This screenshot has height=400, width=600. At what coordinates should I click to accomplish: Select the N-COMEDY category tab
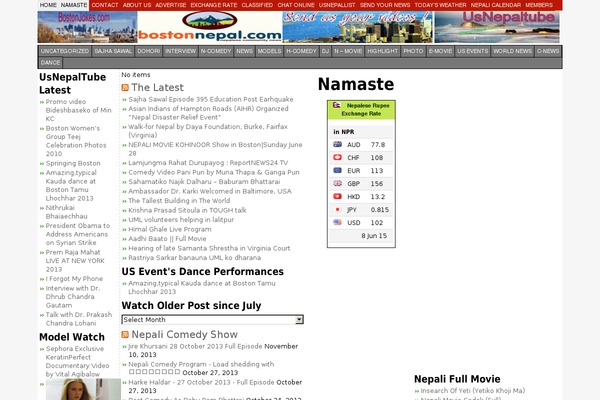coord(216,51)
